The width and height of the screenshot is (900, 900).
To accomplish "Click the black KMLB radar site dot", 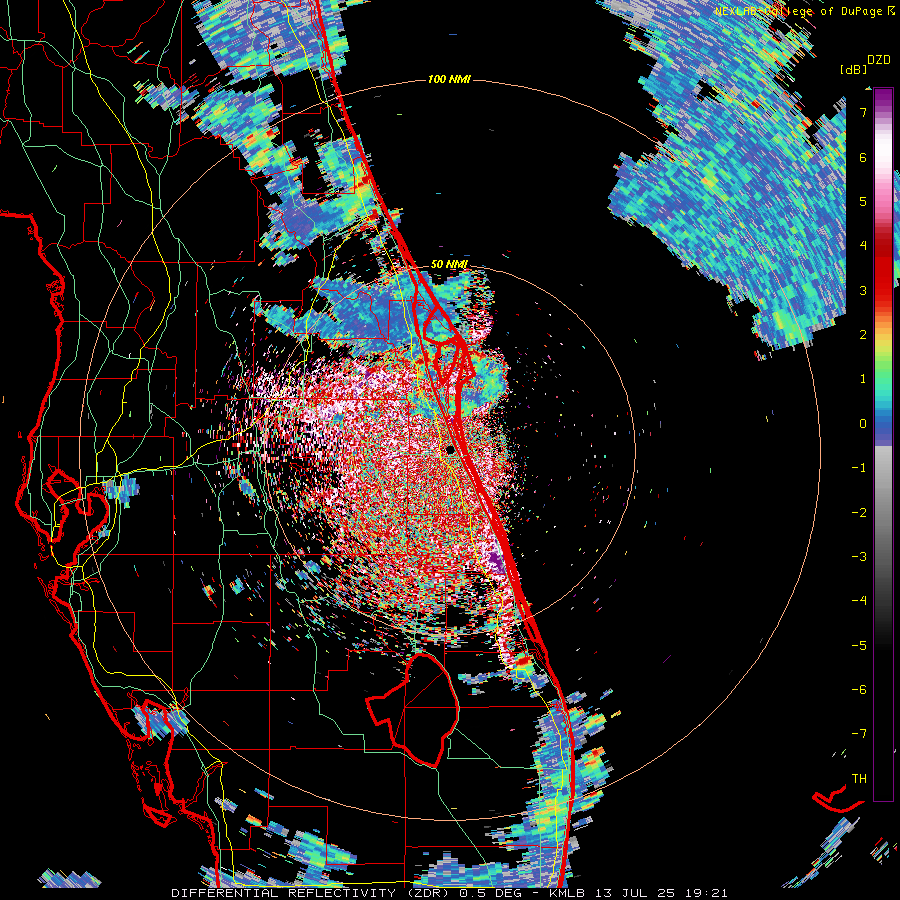I will tap(451, 449).
